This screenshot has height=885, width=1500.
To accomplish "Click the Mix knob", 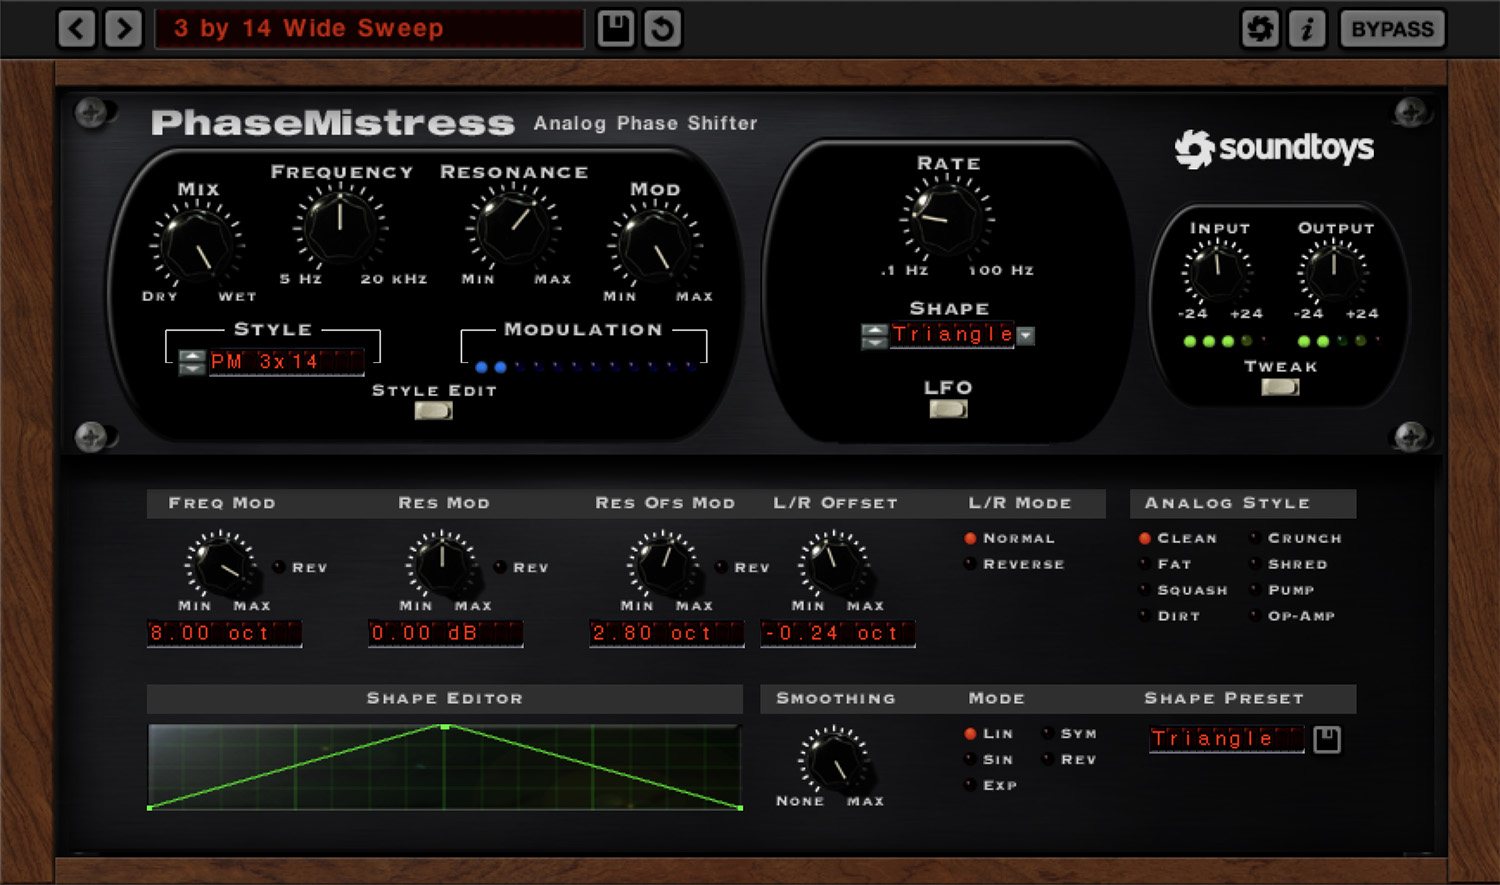I will click(197, 244).
